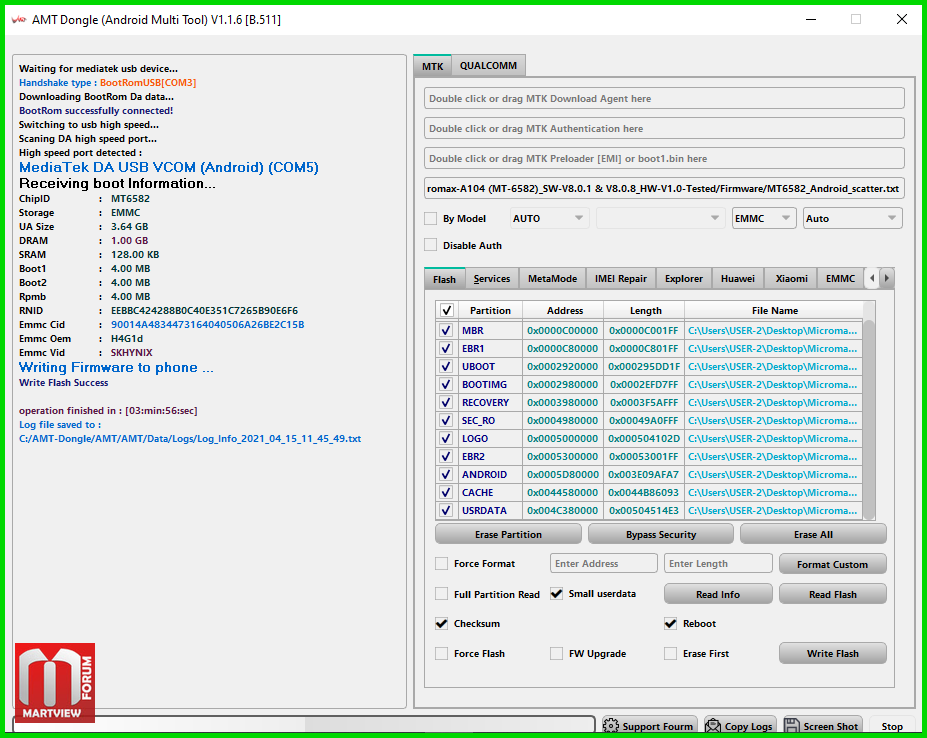Click the Enter Address input field

point(603,564)
